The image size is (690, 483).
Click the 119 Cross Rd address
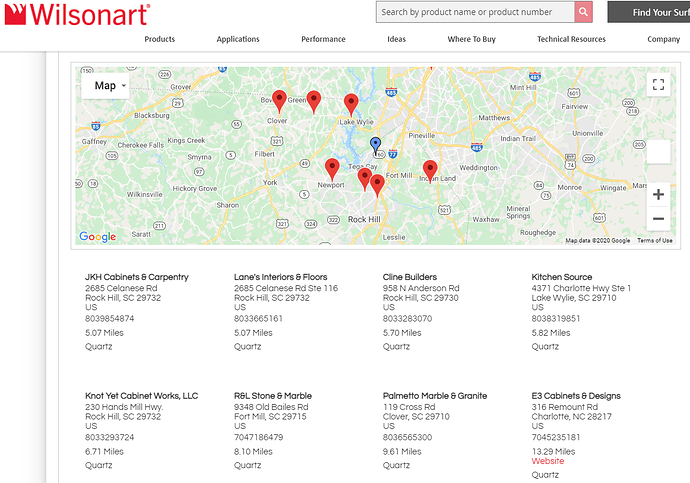pos(409,407)
